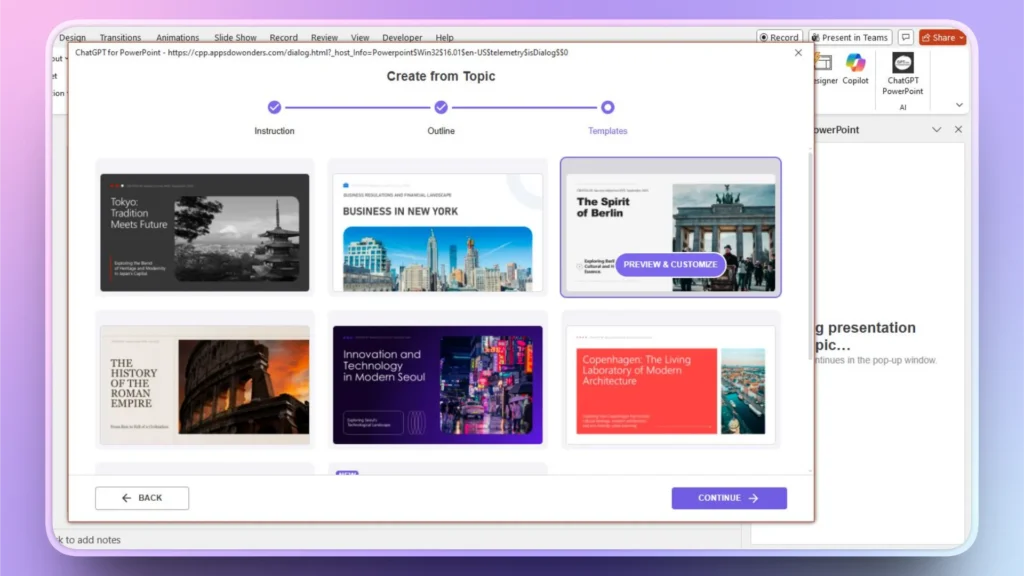Start recording with the Record button

point(782,37)
